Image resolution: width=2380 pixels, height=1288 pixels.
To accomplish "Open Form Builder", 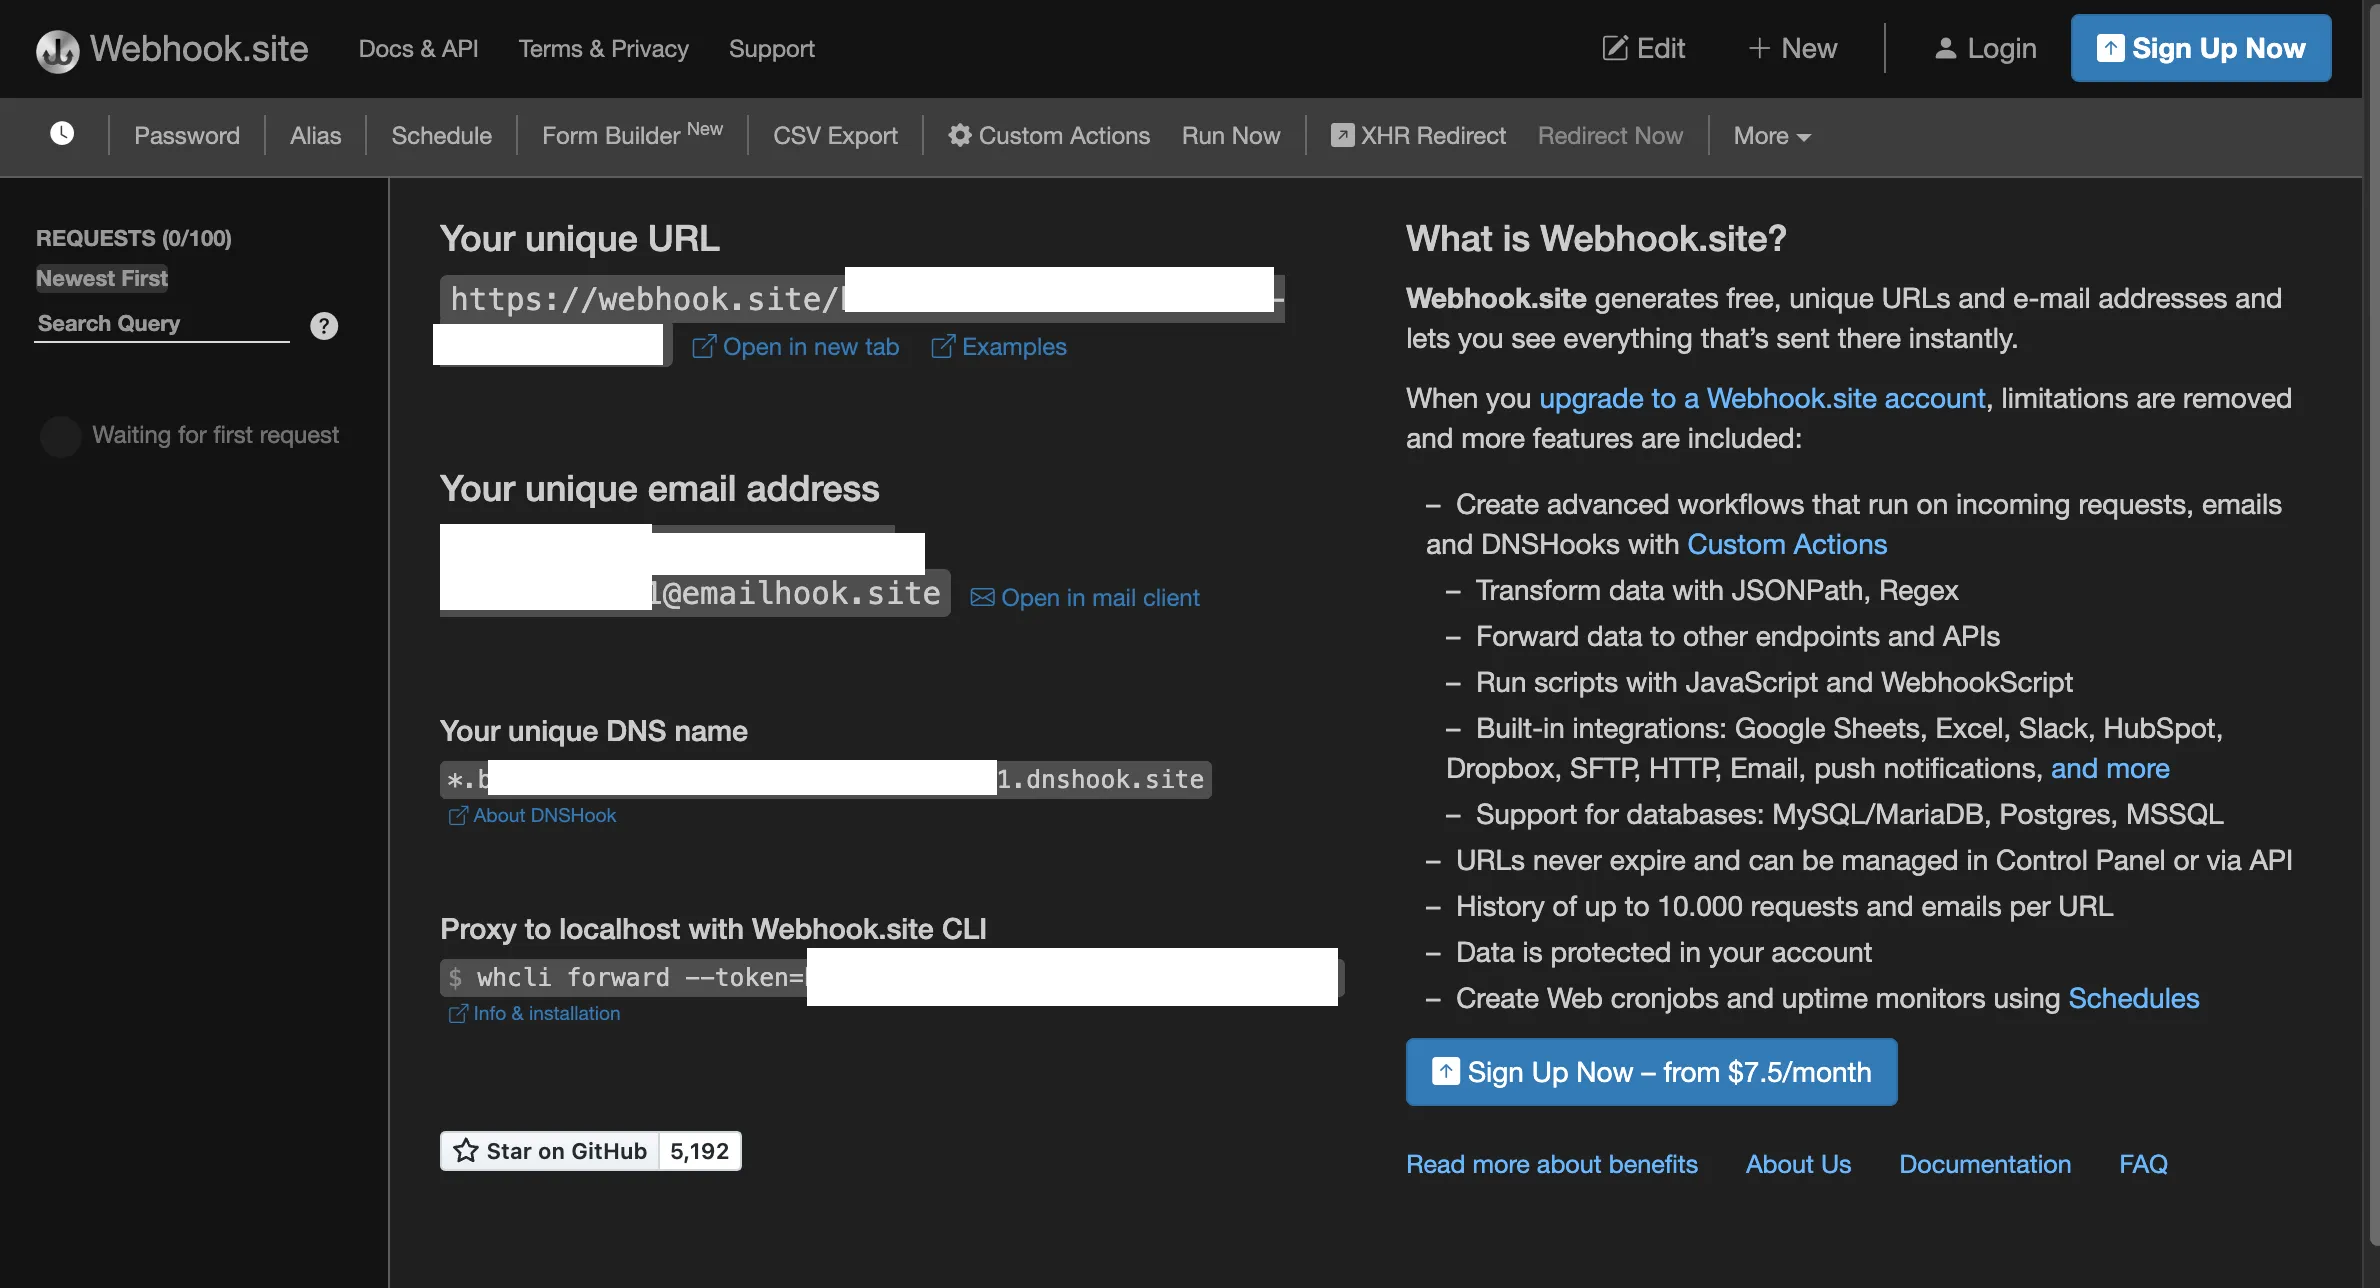I will [632, 135].
